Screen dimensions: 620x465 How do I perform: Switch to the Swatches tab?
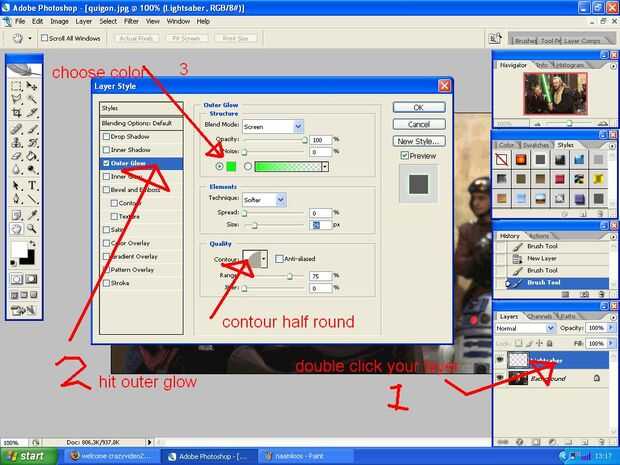tap(536, 145)
